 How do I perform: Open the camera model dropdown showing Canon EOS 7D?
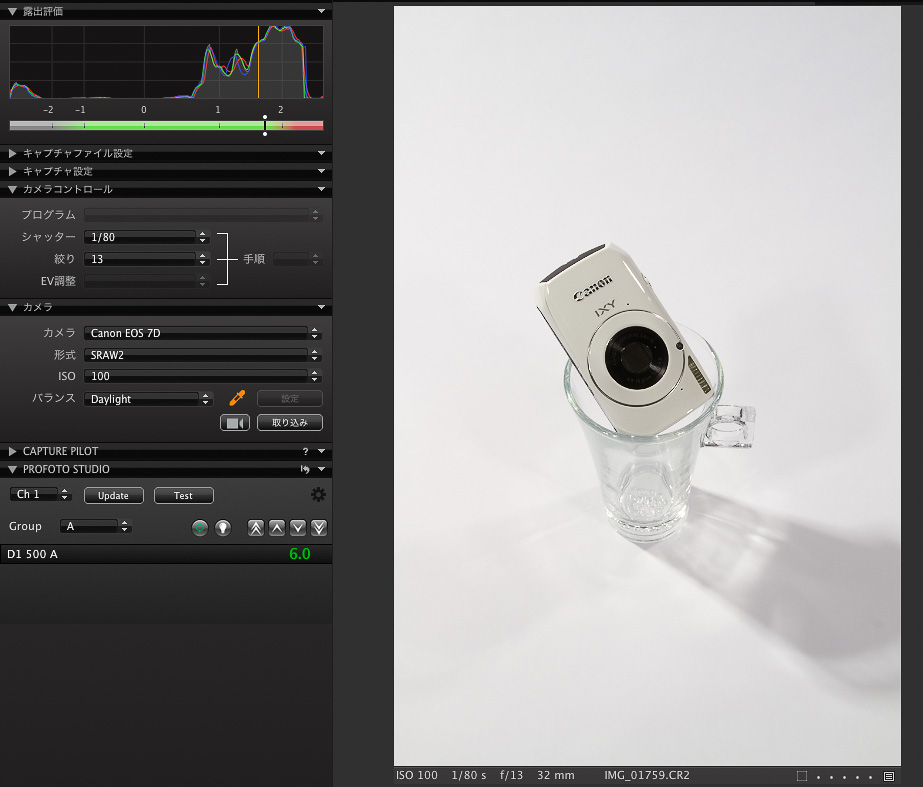coord(202,333)
